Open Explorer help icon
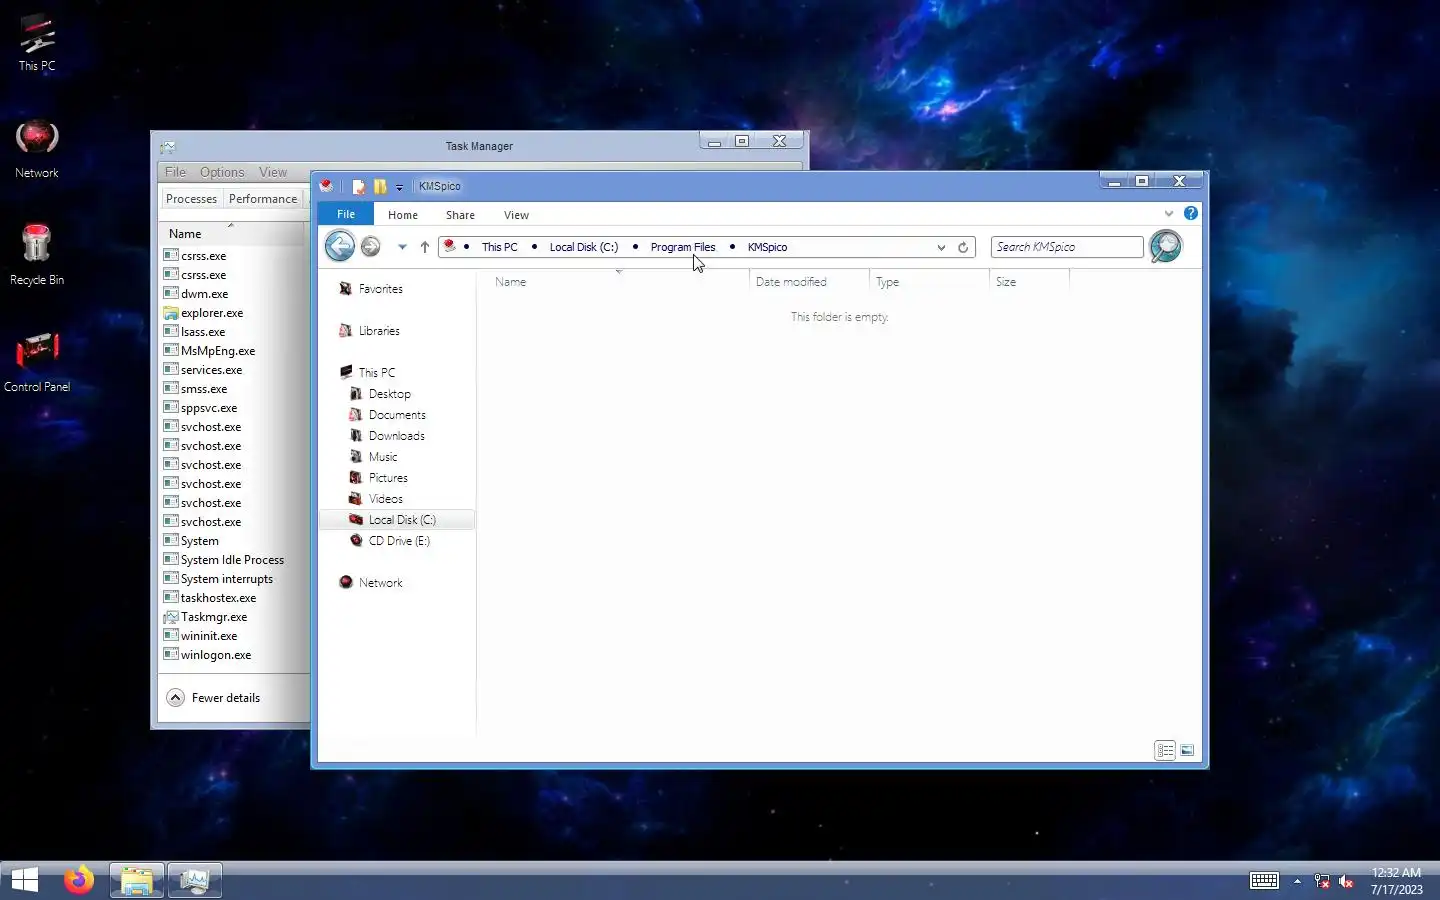Image resolution: width=1440 pixels, height=900 pixels. tap(1191, 213)
